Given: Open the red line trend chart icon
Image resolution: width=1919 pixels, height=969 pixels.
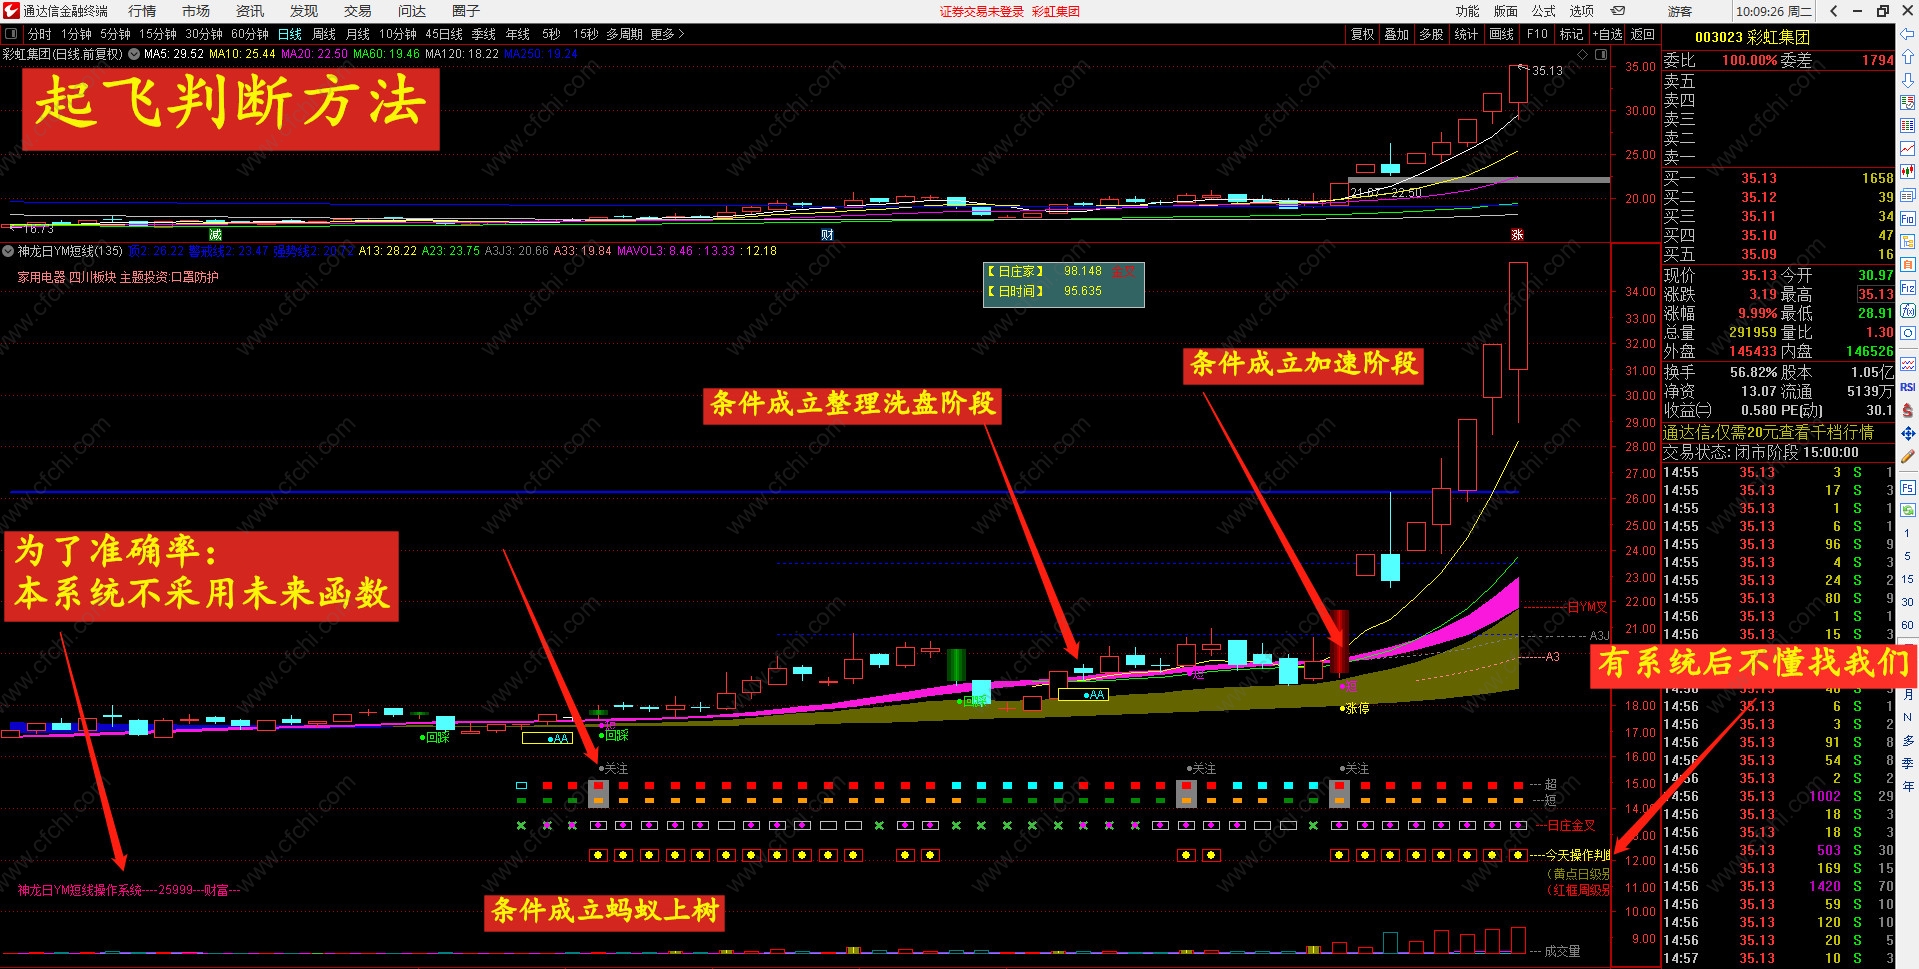Looking at the screenshot, I should [x=1908, y=149].
